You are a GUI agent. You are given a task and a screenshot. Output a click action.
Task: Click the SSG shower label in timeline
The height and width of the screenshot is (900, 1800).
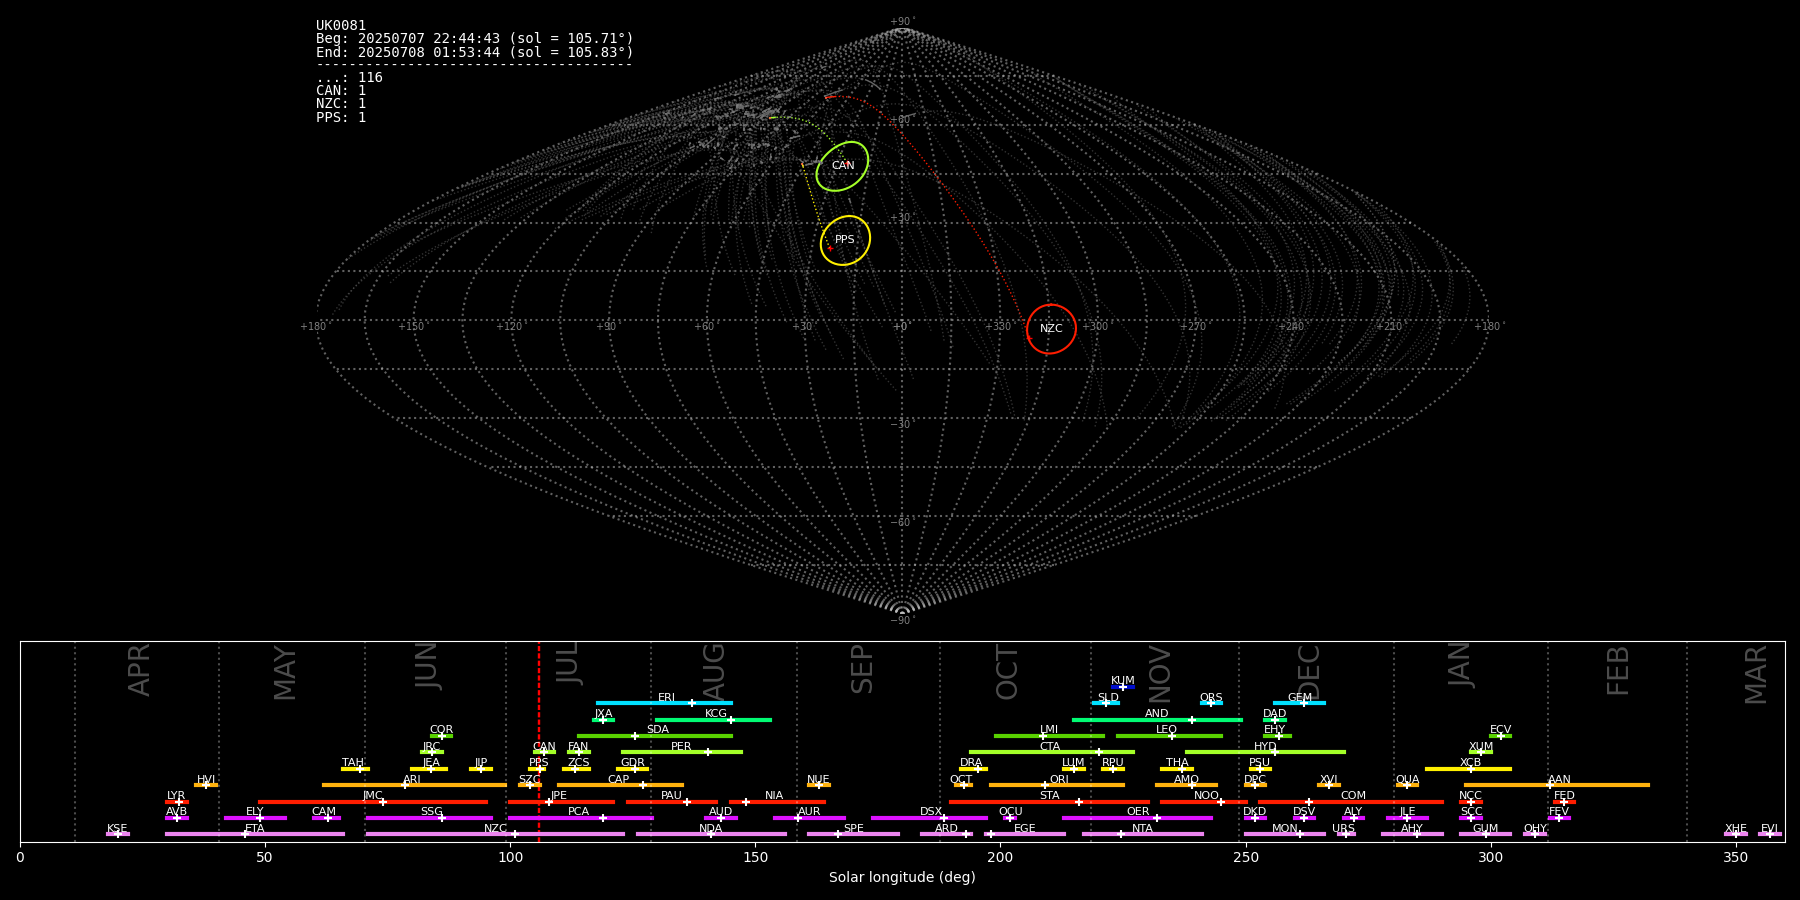pyautogui.click(x=431, y=812)
